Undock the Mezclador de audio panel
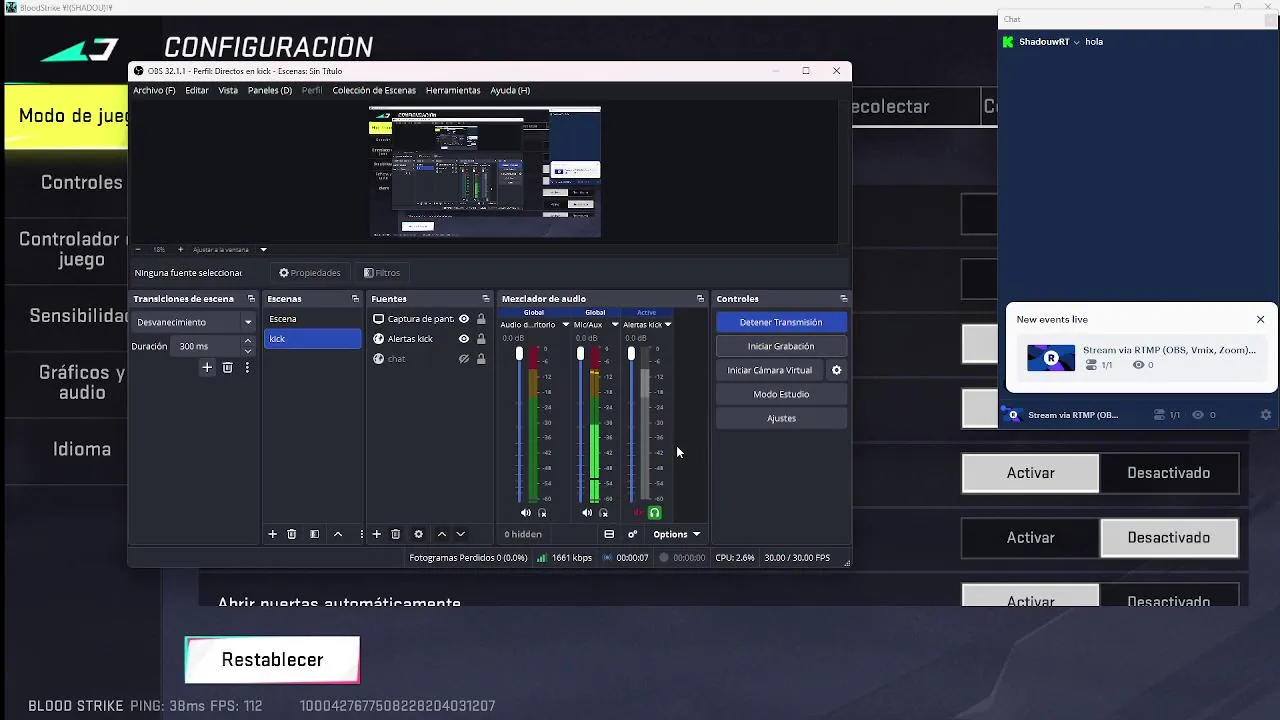This screenshot has width=1280, height=720. coord(700,299)
